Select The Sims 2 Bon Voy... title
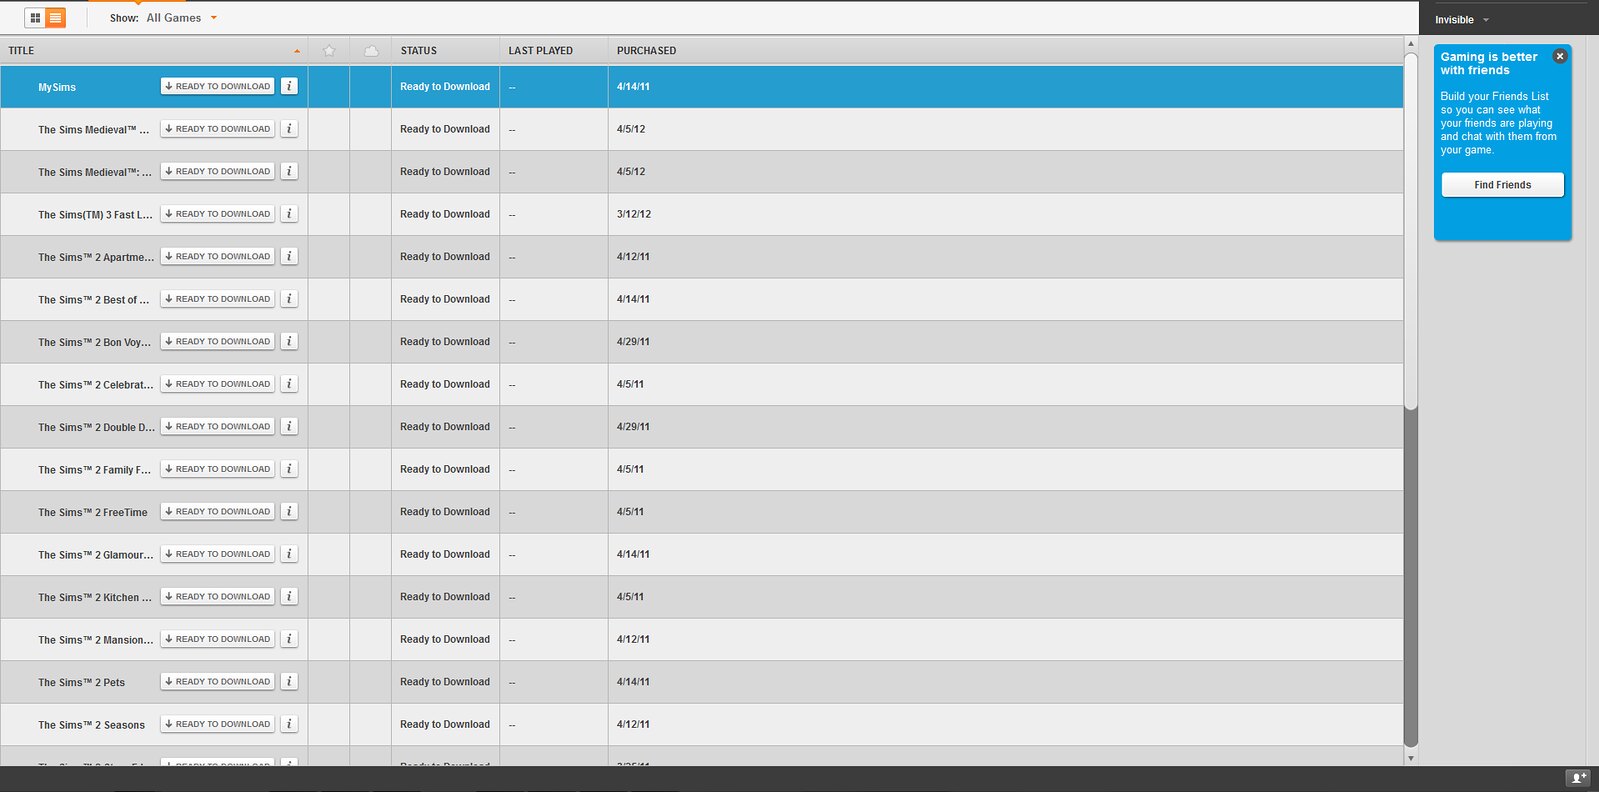Image resolution: width=1599 pixels, height=792 pixels. point(95,343)
